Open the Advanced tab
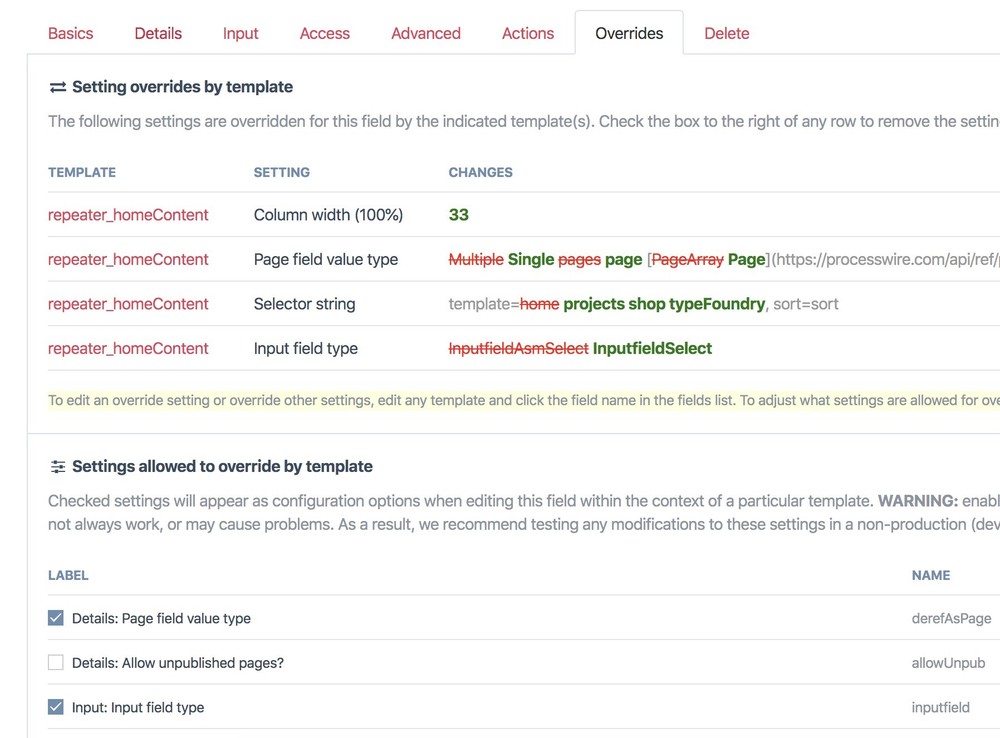 (426, 33)
